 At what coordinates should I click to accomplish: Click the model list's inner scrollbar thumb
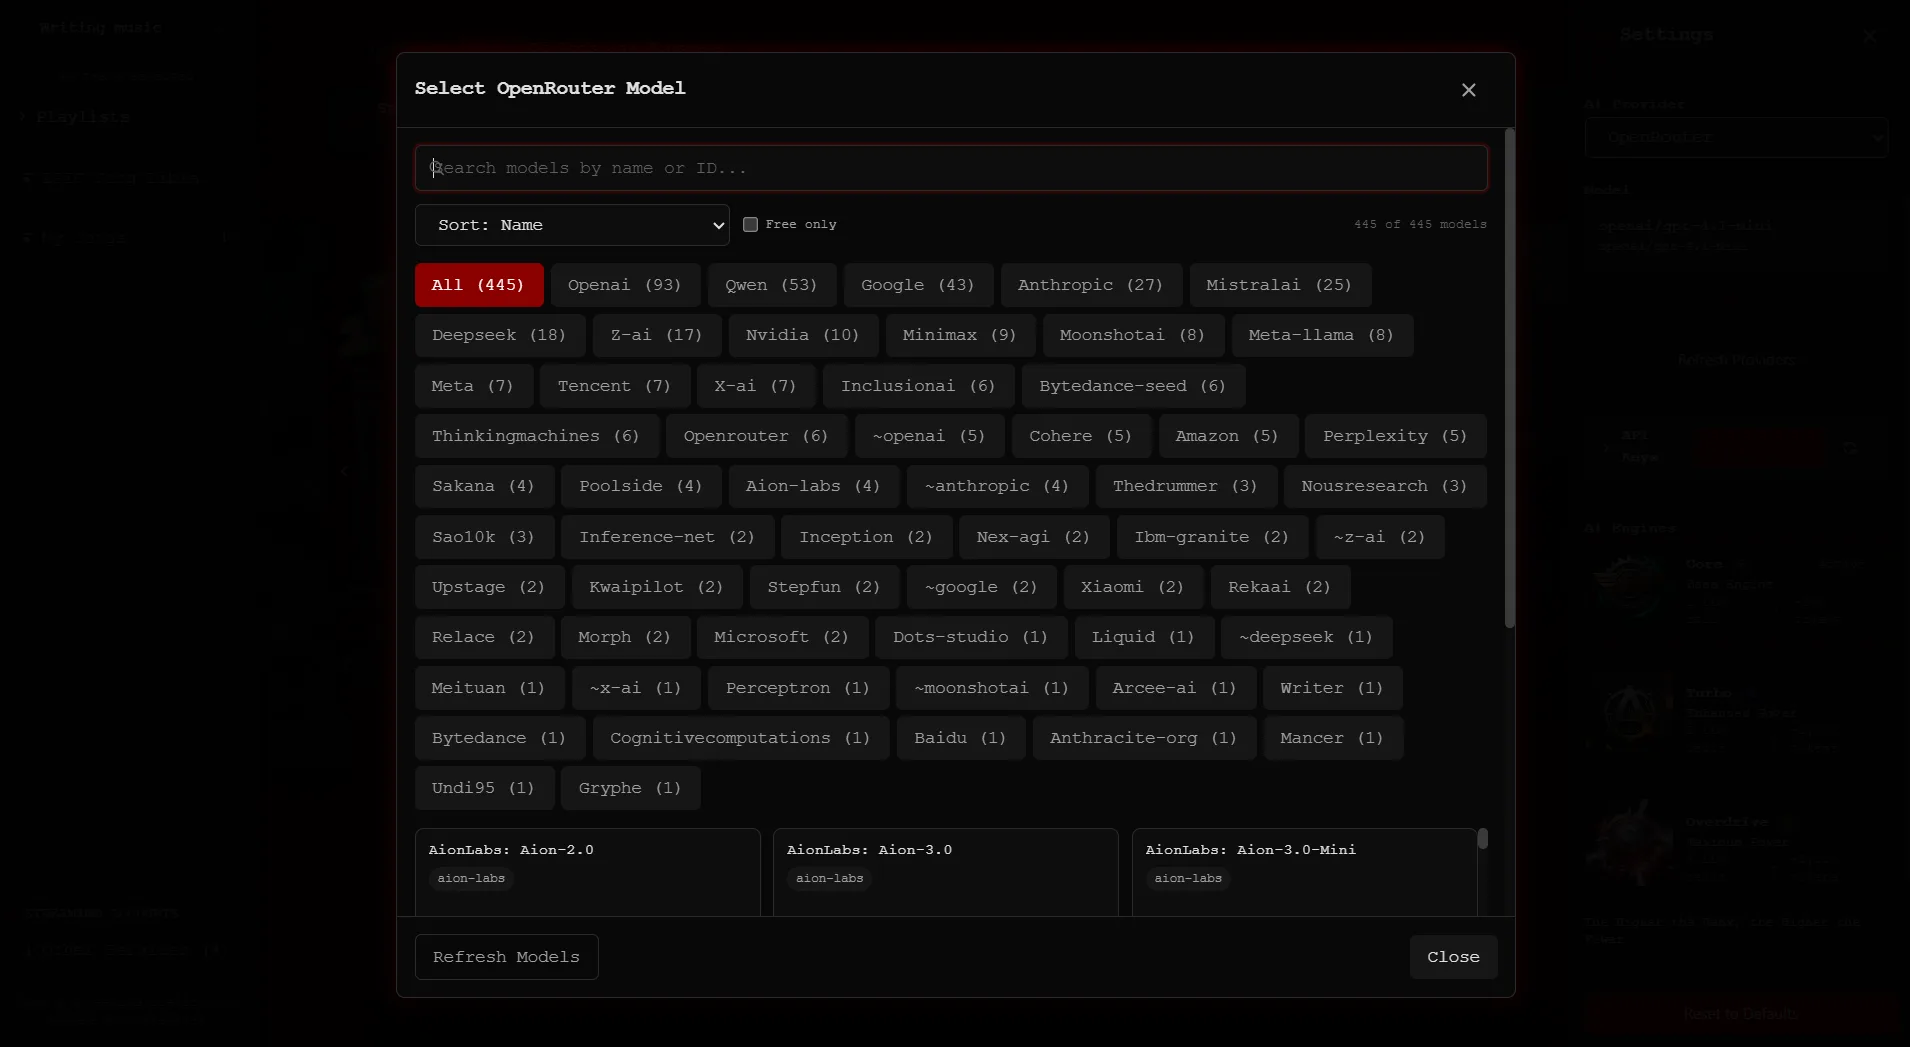(x=1483, y=838)
